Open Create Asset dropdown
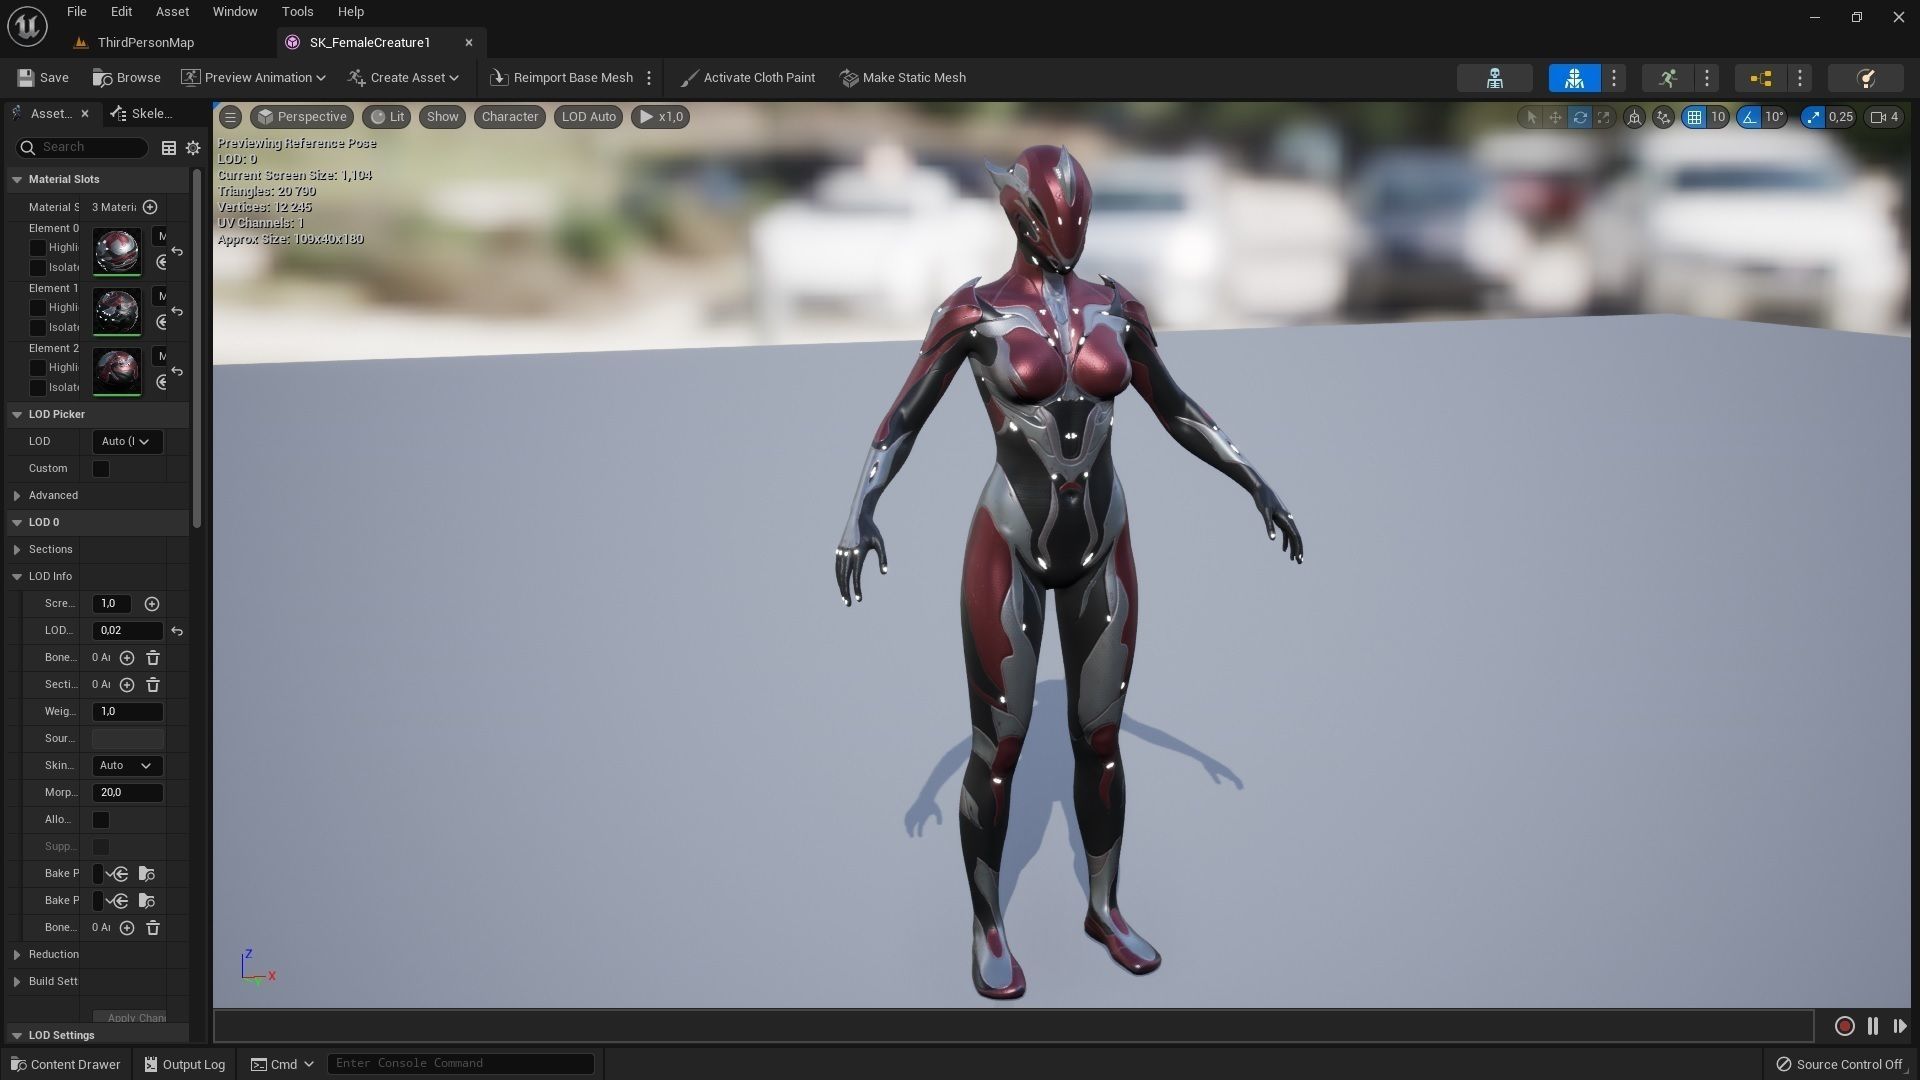The height and width of the screenshot is (1080, 1920). (403, 78)
